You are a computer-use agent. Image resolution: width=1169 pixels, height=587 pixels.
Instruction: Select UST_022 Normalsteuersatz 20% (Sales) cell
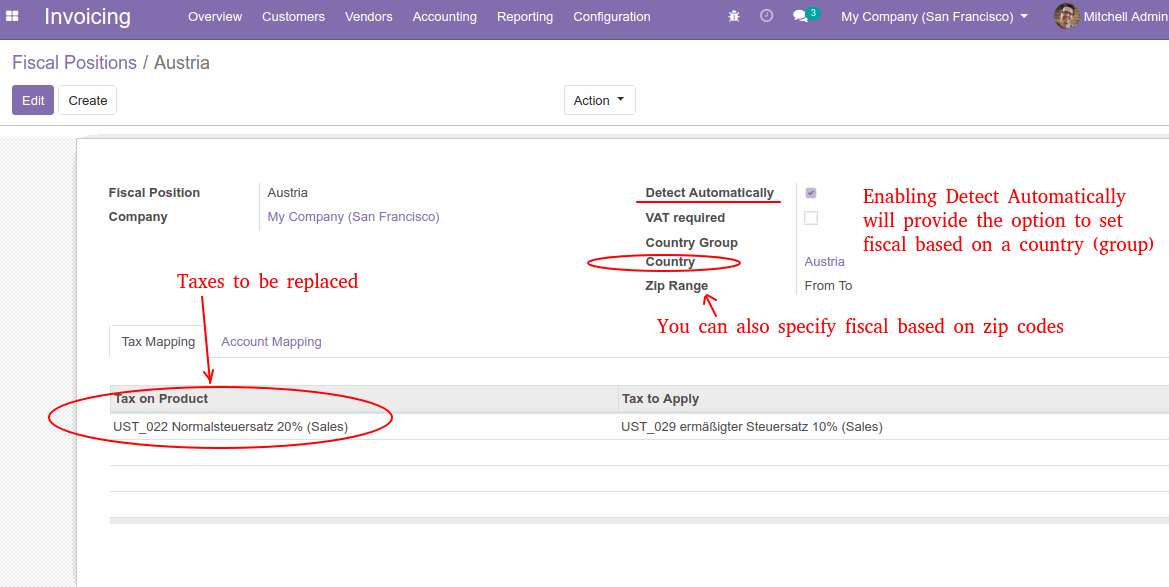(364, 427)
